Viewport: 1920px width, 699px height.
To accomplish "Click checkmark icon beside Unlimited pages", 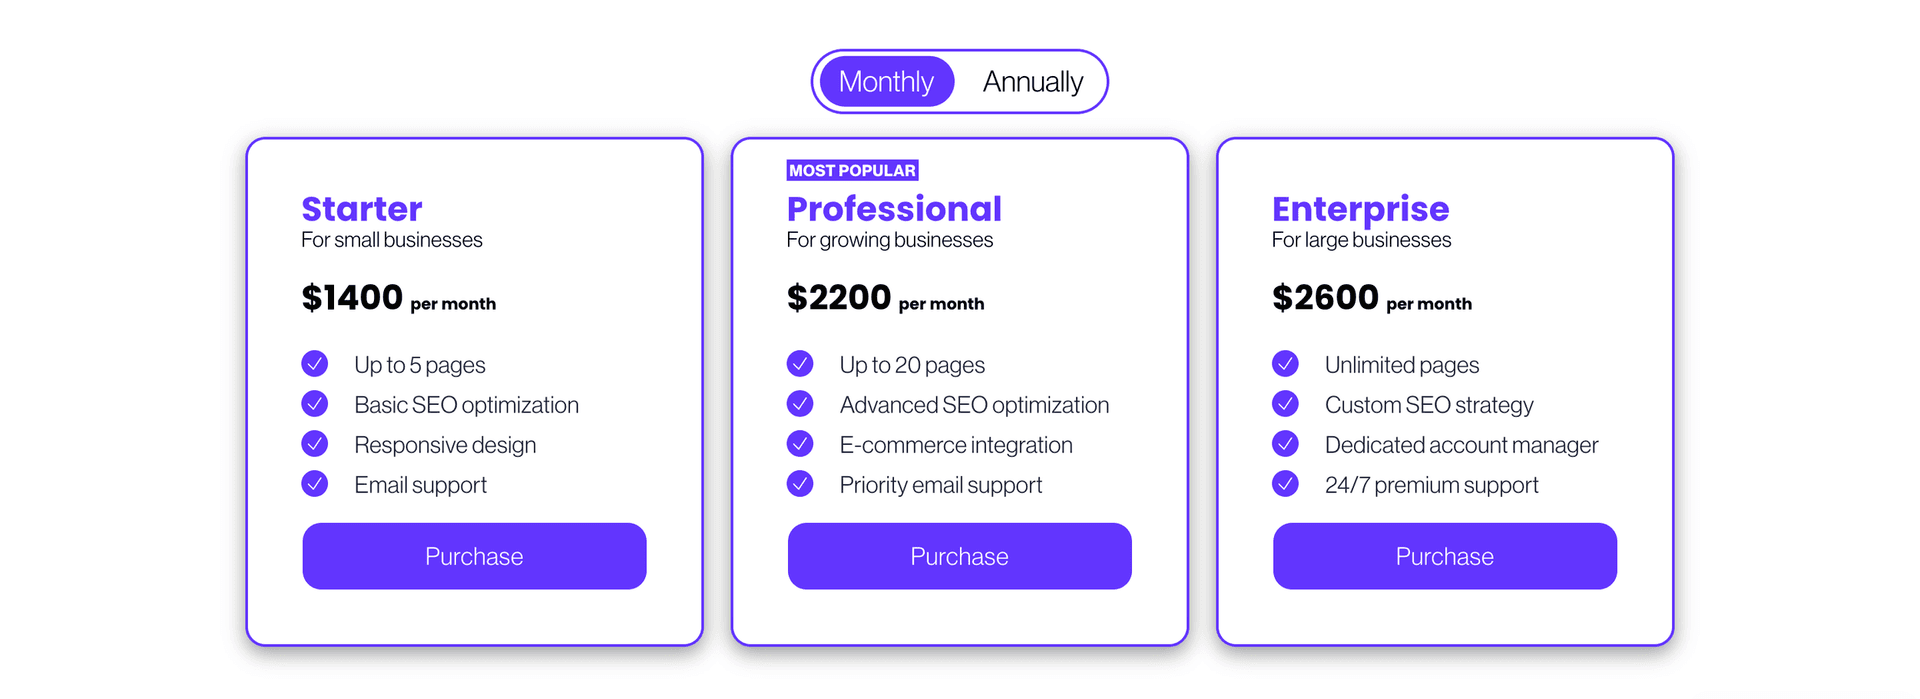I will click(1285, 363).
